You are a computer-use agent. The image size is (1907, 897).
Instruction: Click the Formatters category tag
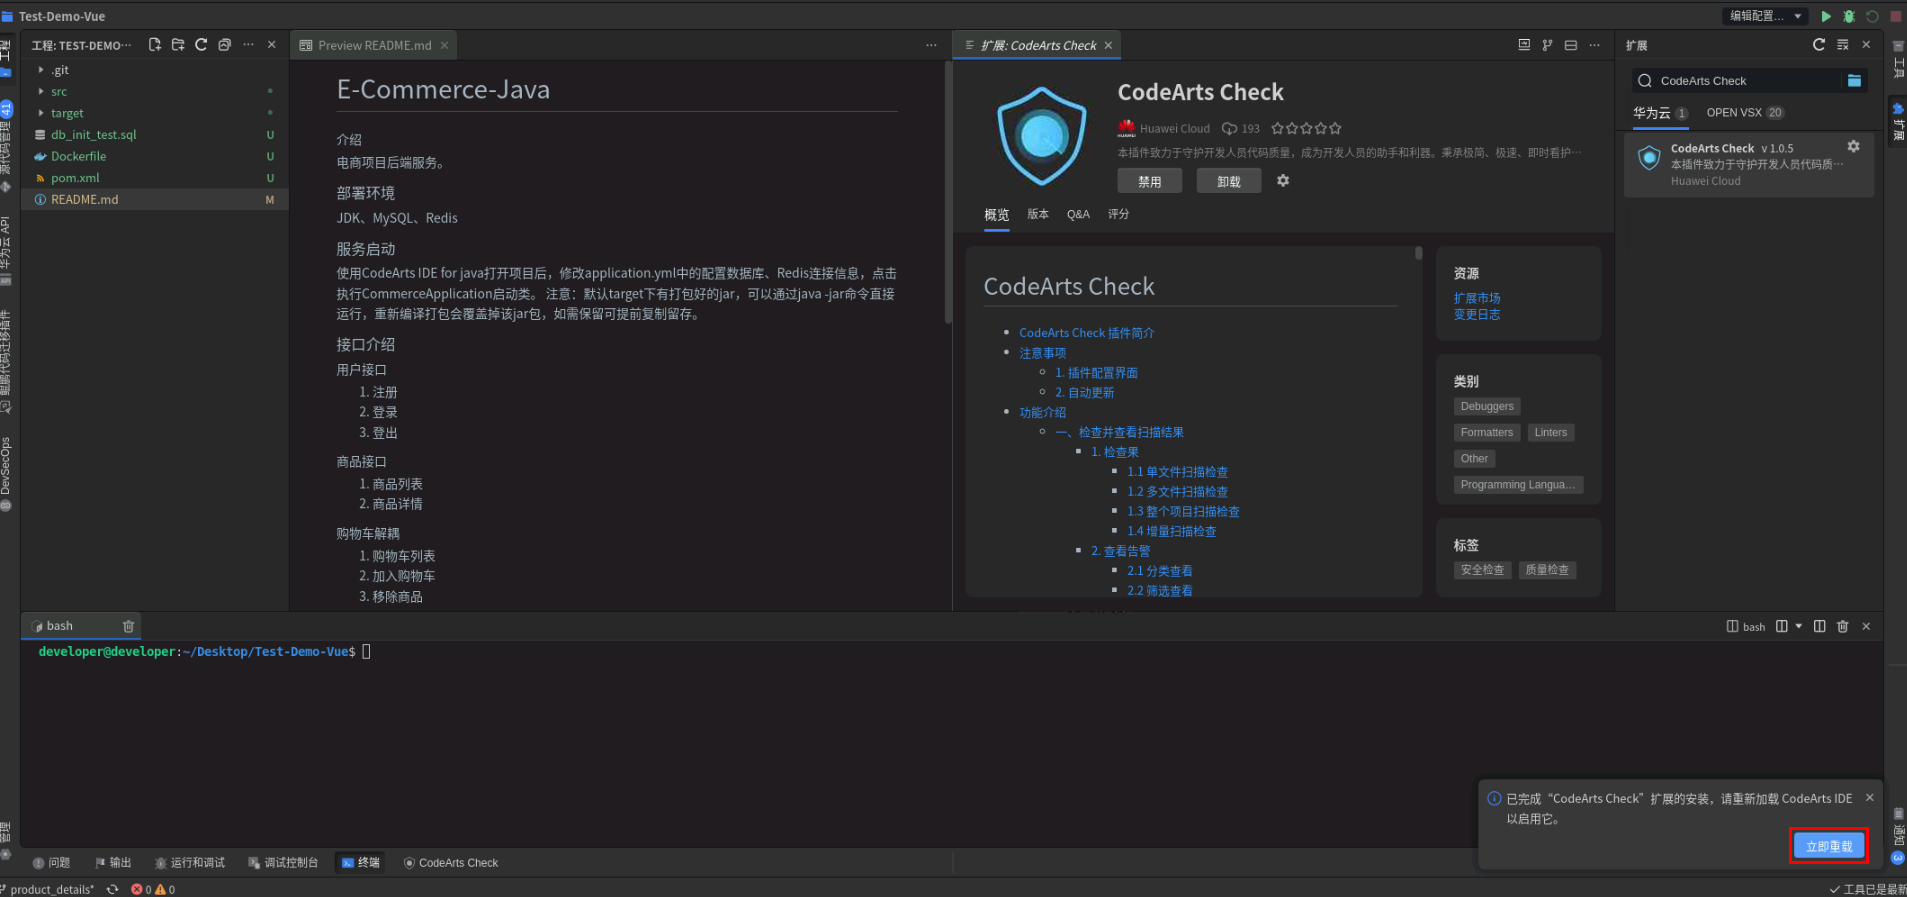pos(1487,432)
